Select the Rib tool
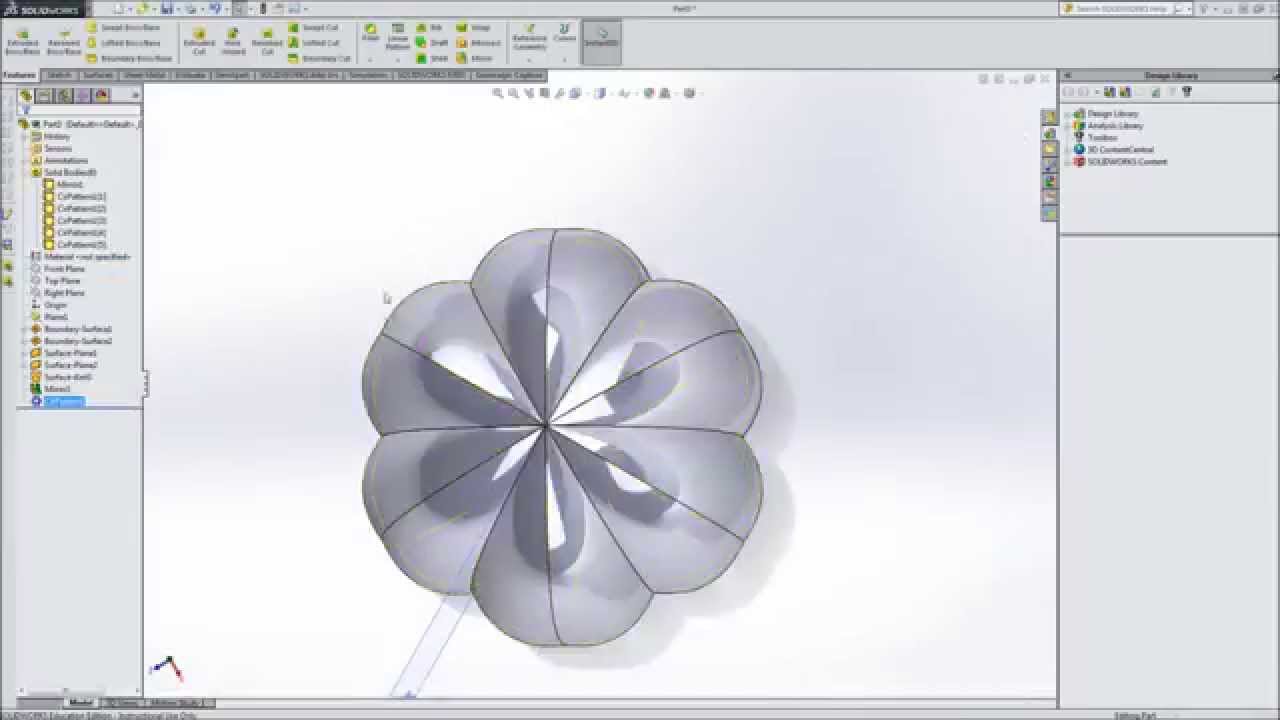Viewport: 1280px width, 720px height. (x=430, y=28)
